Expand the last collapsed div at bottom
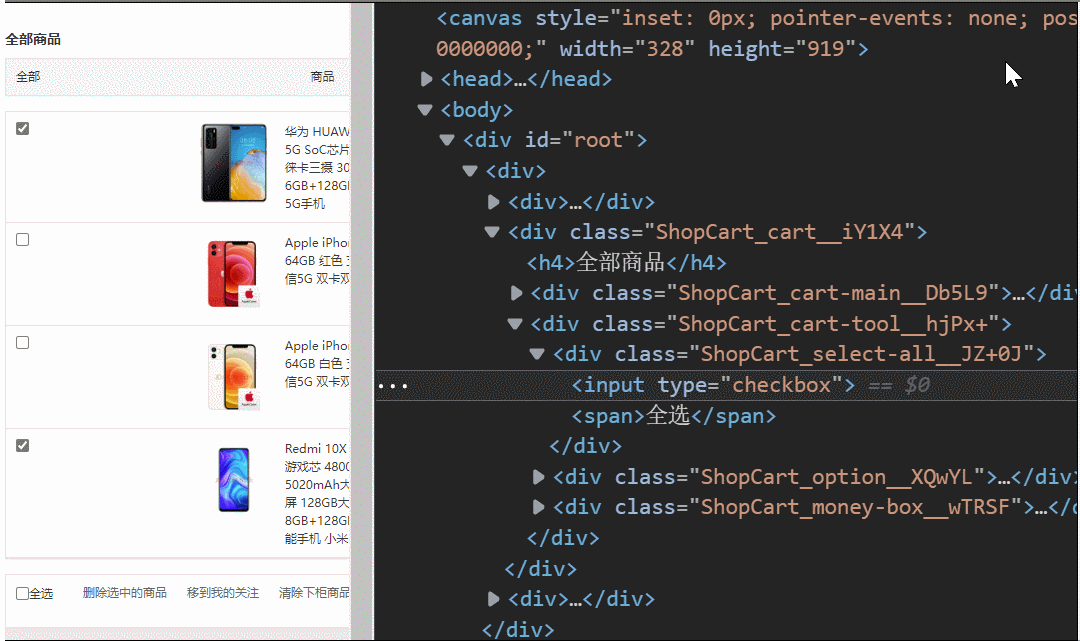 tap(493, 599)
